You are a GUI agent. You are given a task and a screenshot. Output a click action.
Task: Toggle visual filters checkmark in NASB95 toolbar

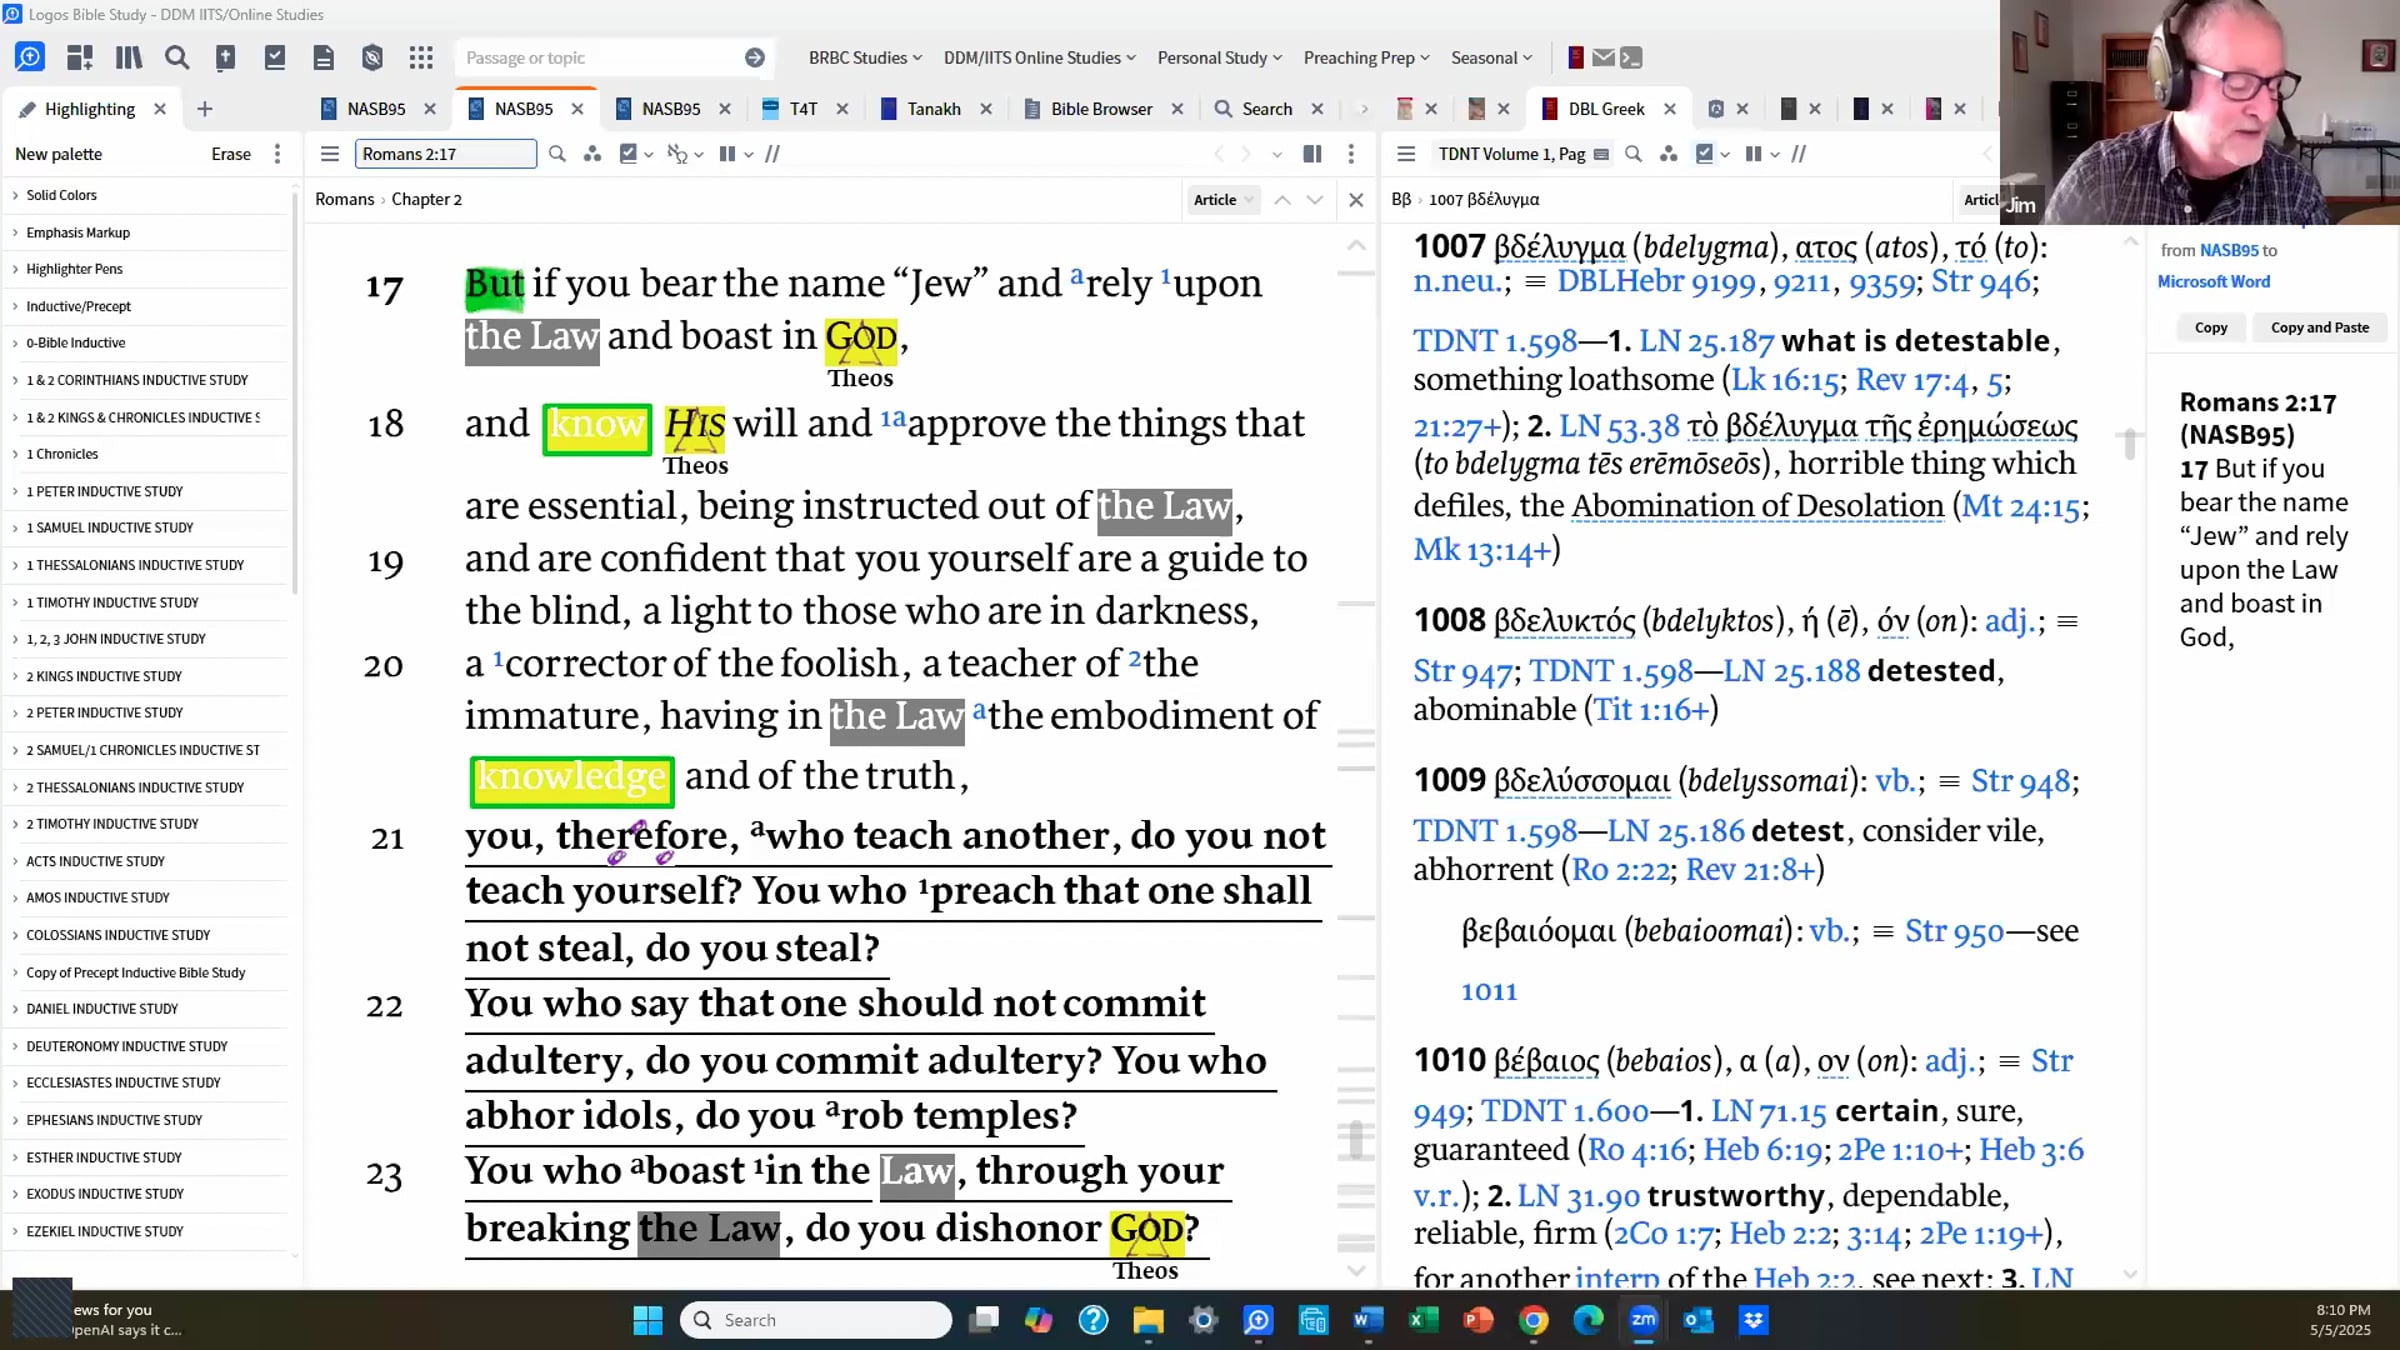(629, 154)
